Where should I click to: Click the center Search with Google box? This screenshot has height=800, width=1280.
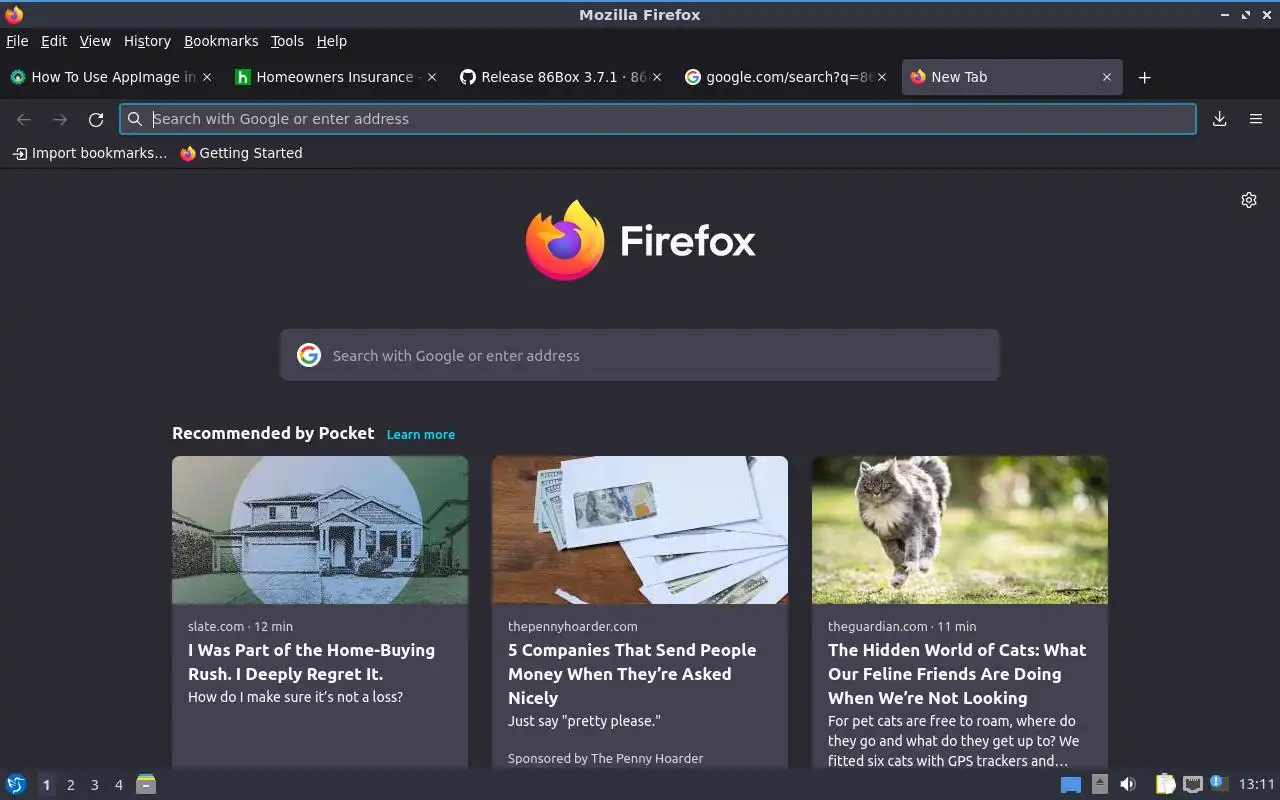[x=640, y=355]
